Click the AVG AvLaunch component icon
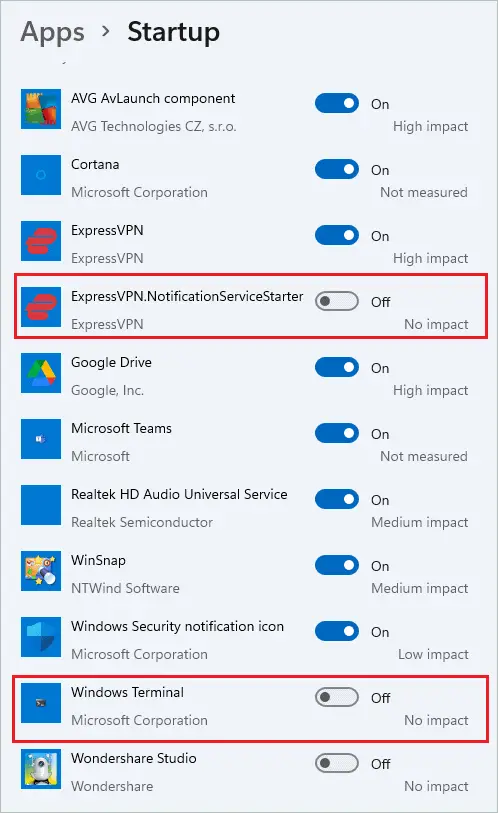The image size is (498, 813). (x=41, y=109)
